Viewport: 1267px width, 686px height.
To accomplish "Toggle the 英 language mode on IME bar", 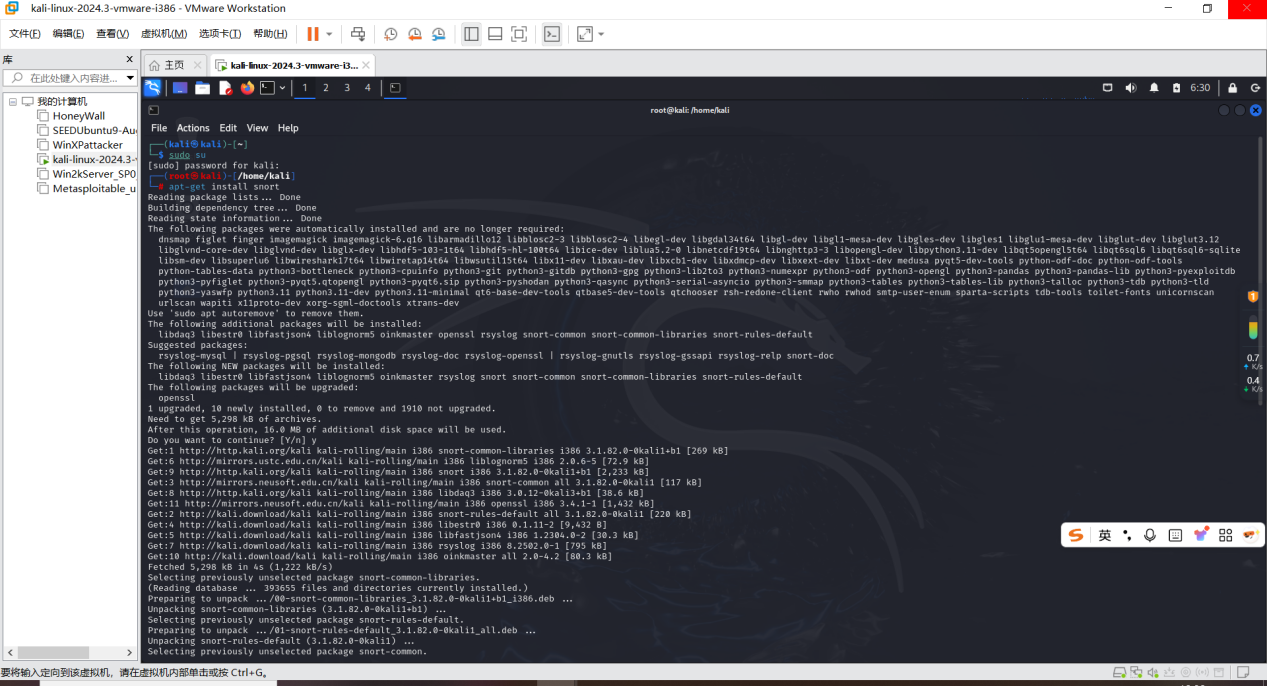I will click(x=1105, y=535).
